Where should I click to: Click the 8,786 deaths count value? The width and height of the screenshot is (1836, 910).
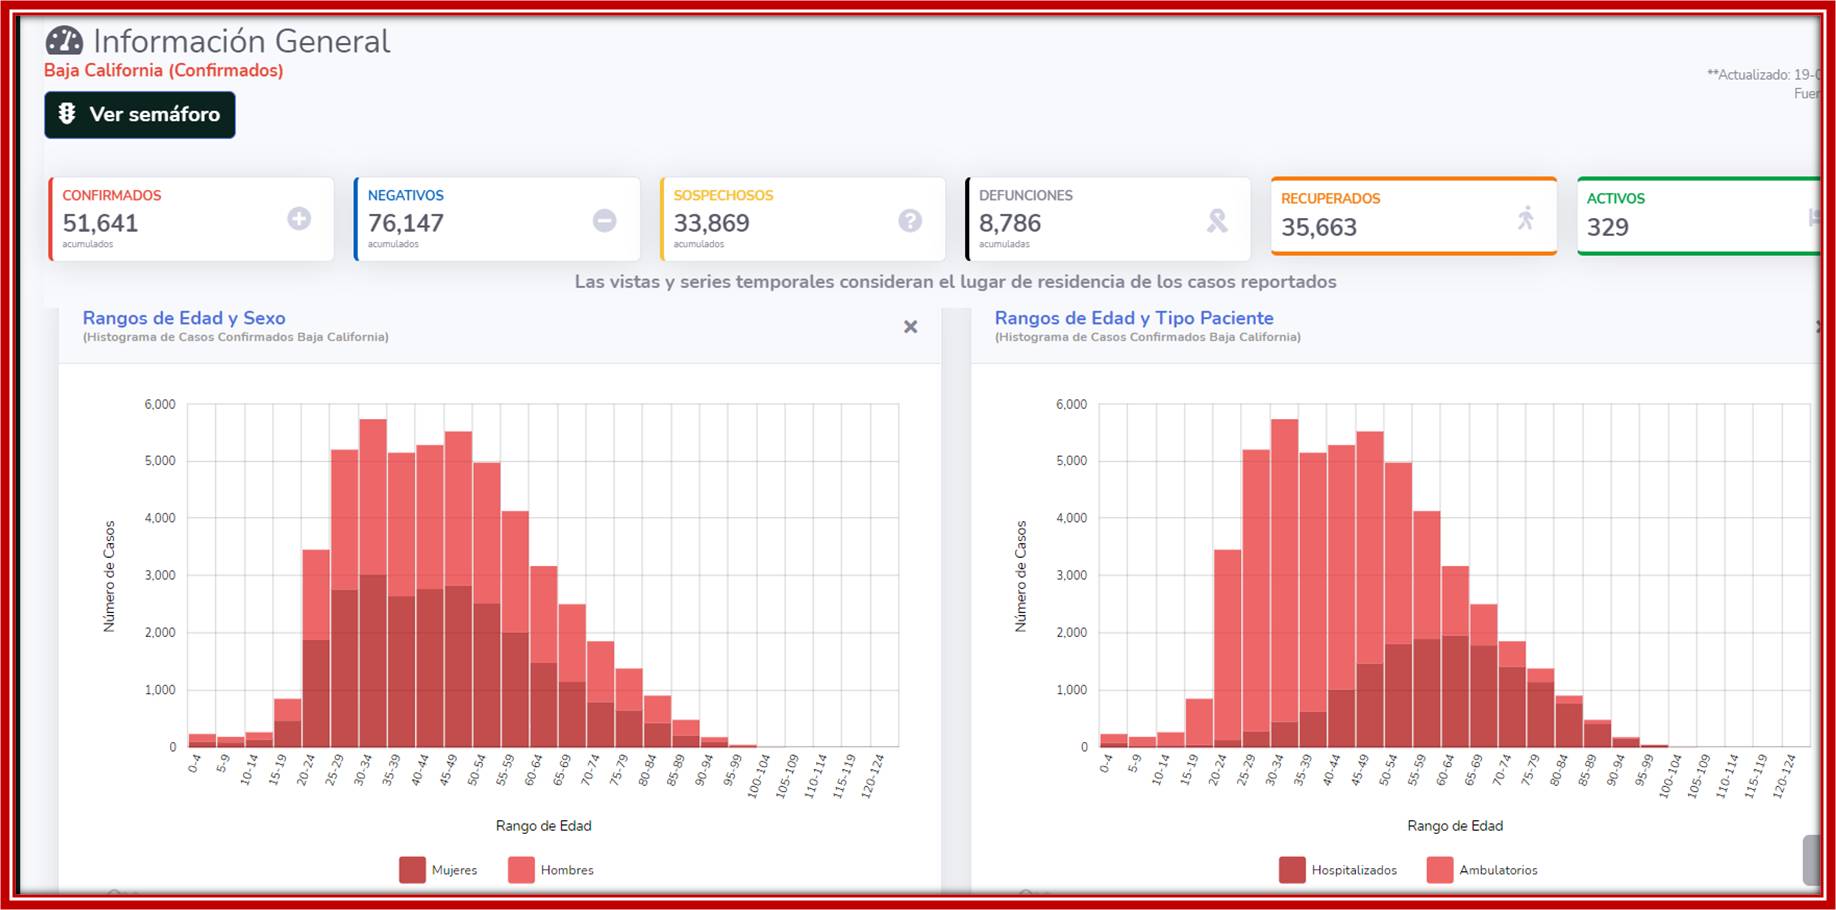pyautogui.click(x=1010, y=223)
